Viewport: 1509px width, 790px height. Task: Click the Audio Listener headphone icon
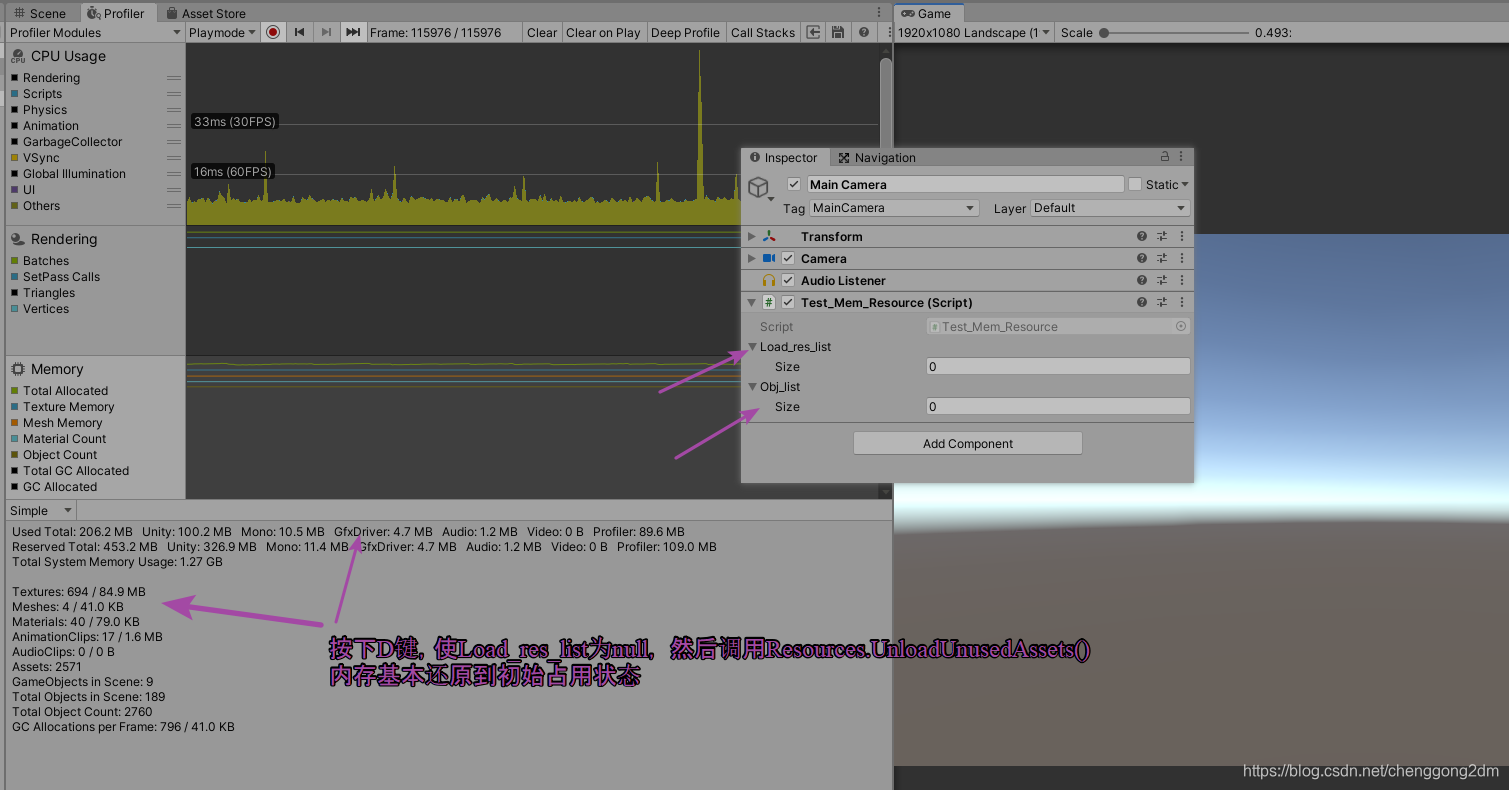coord(772,280)
